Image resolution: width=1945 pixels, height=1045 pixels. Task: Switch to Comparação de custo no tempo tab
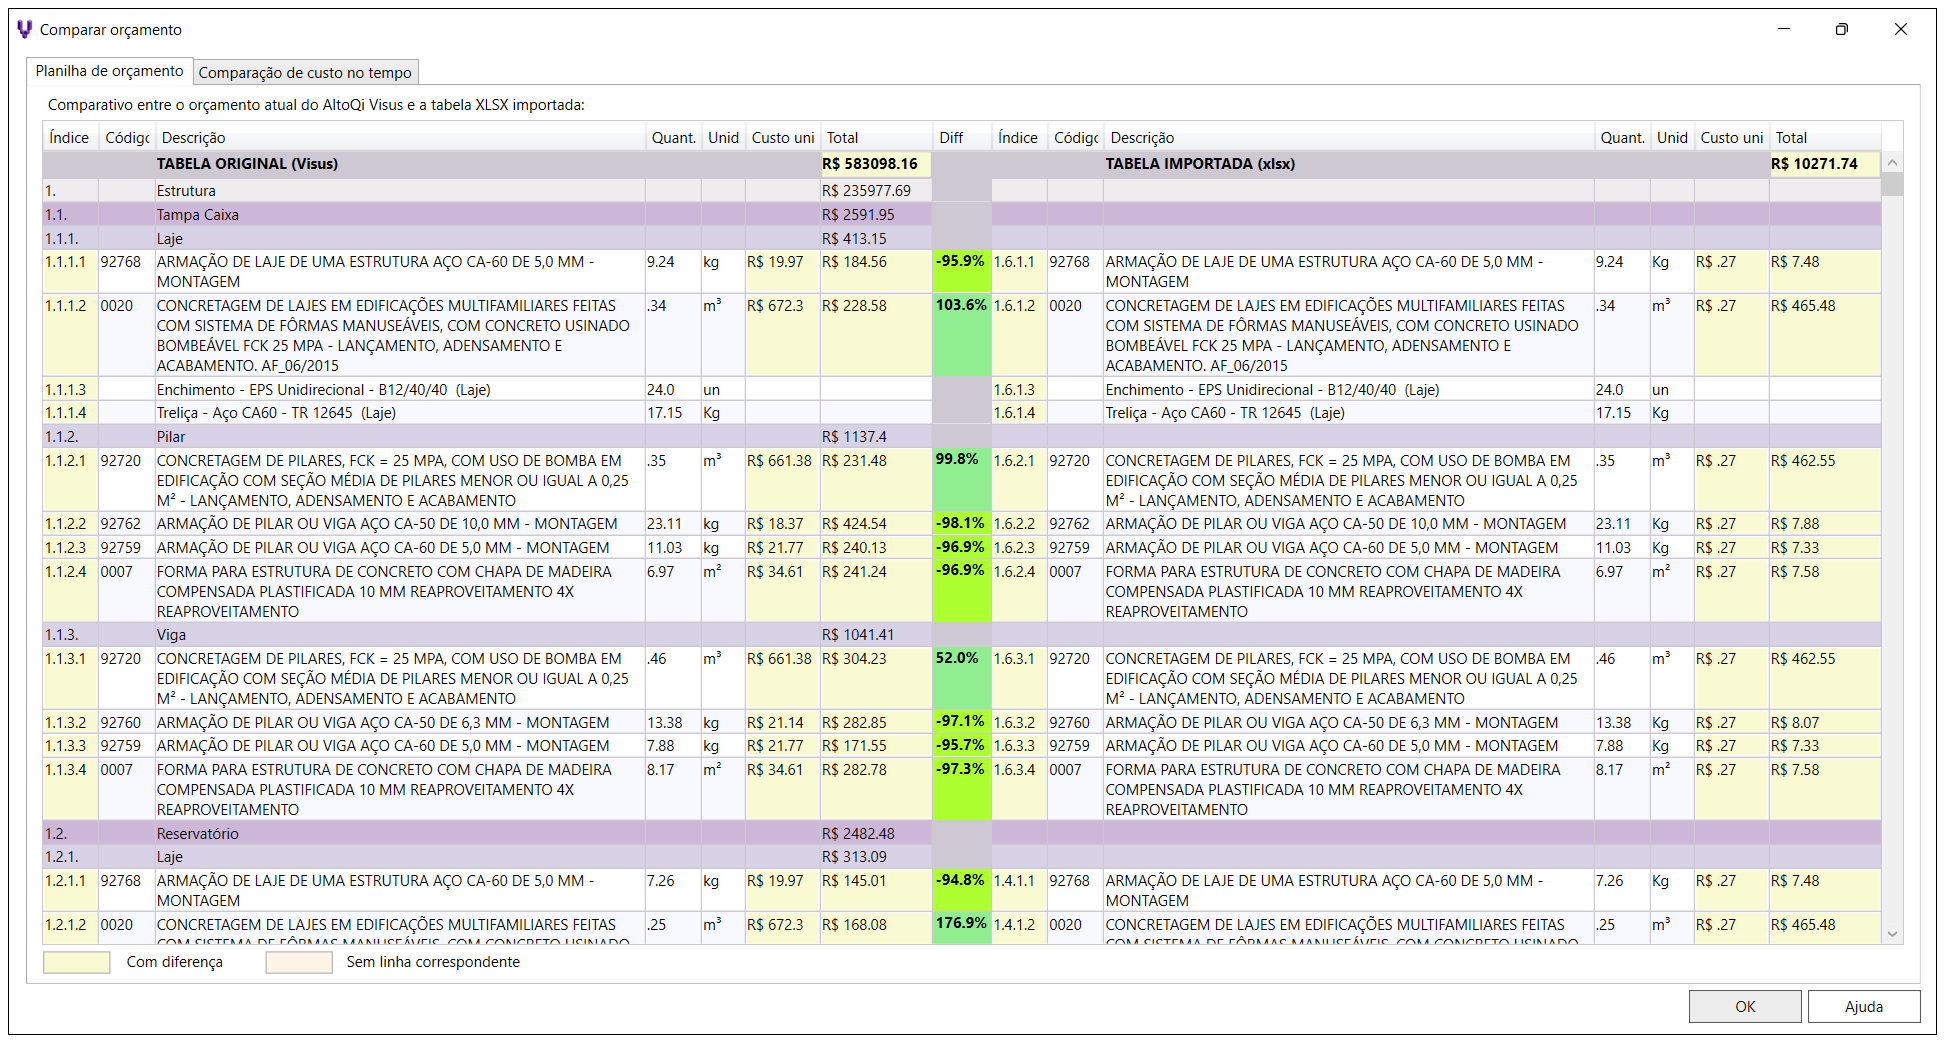(x=305, y=73)
